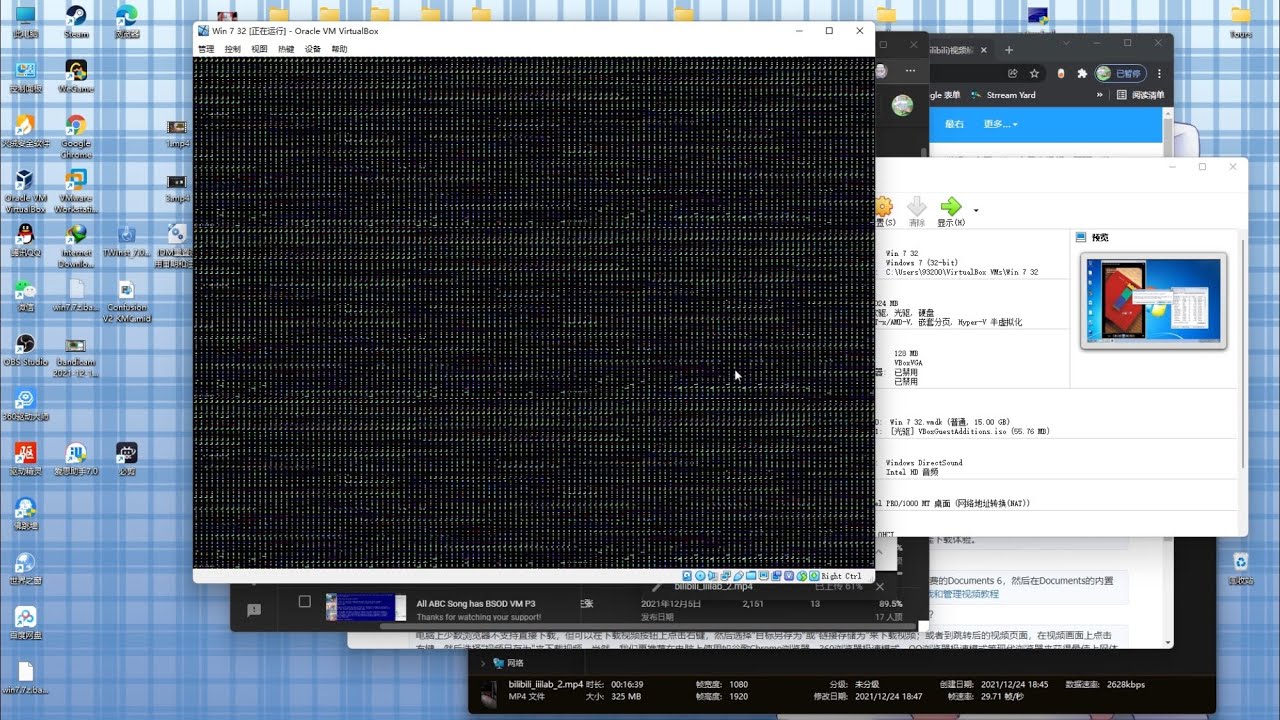Click the Chrome extensions puzzle icon
This screenshot has width=1280, height=720.
click(x=1082, y=73)
